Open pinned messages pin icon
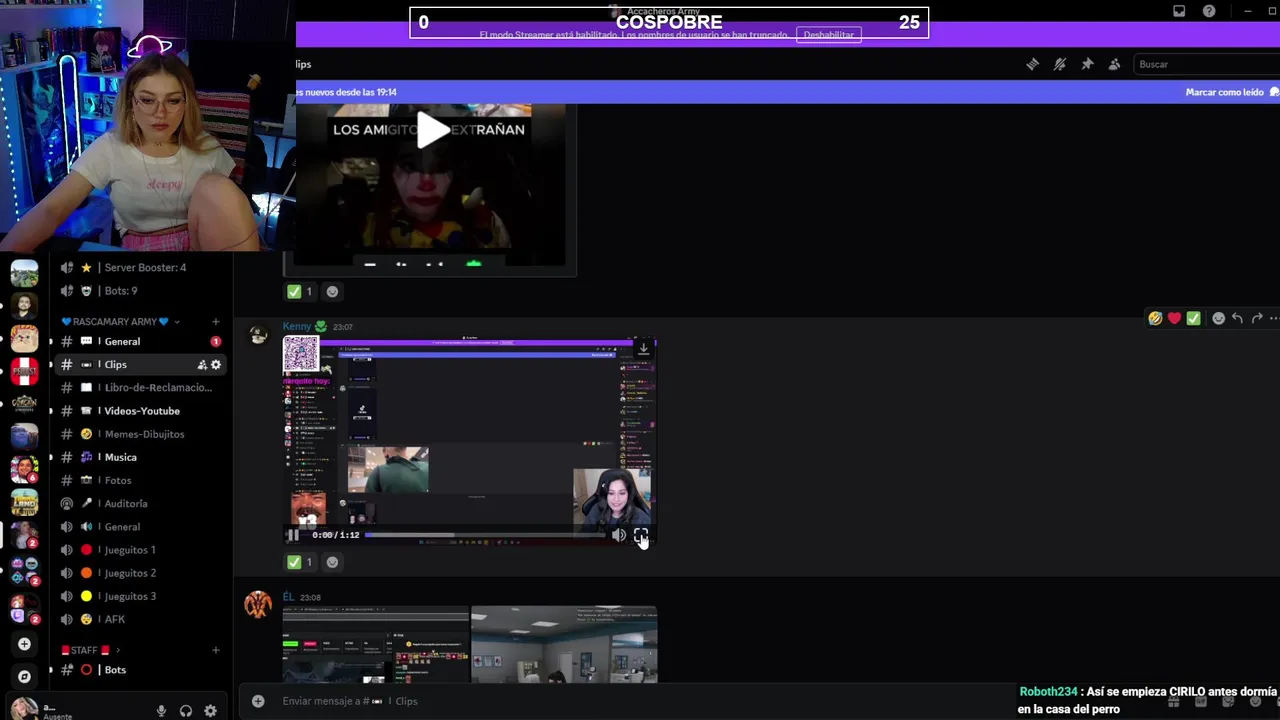The width and height of the screenshot is (1280, 720). pyautogui.click(x=1087, y=64)
